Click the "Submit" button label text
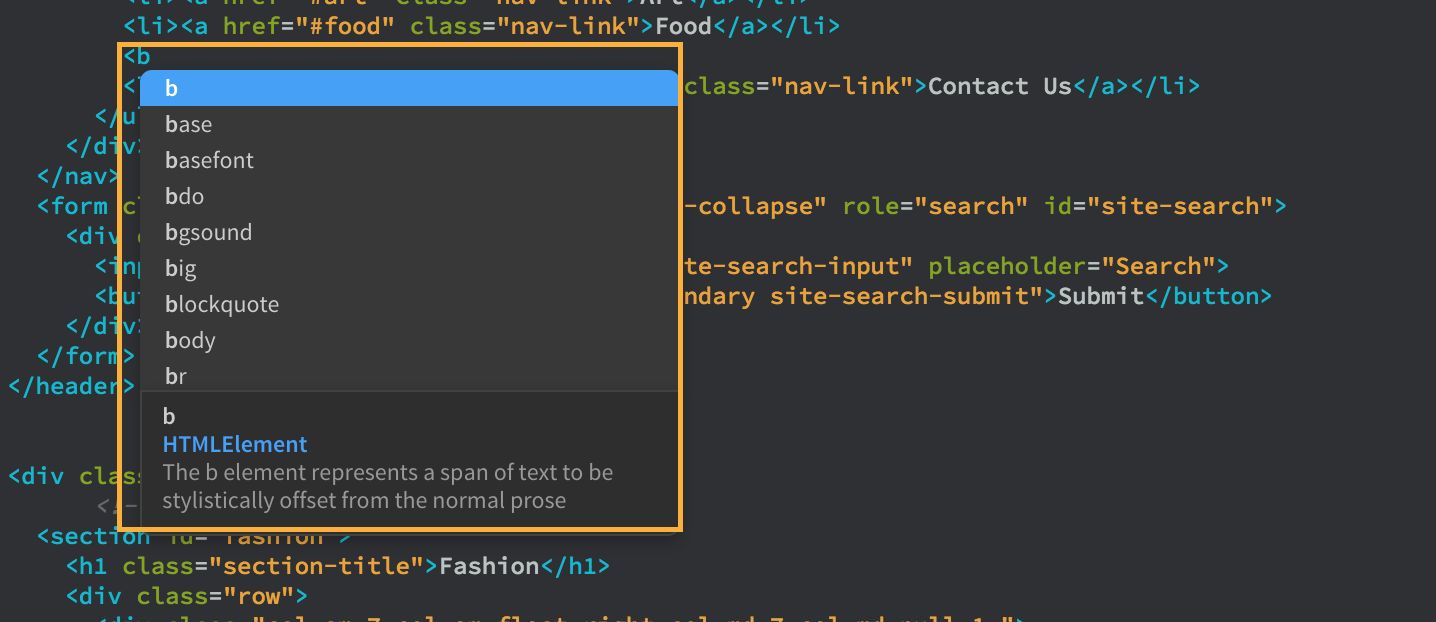The image size is (1436, 622). point(1100,296)
